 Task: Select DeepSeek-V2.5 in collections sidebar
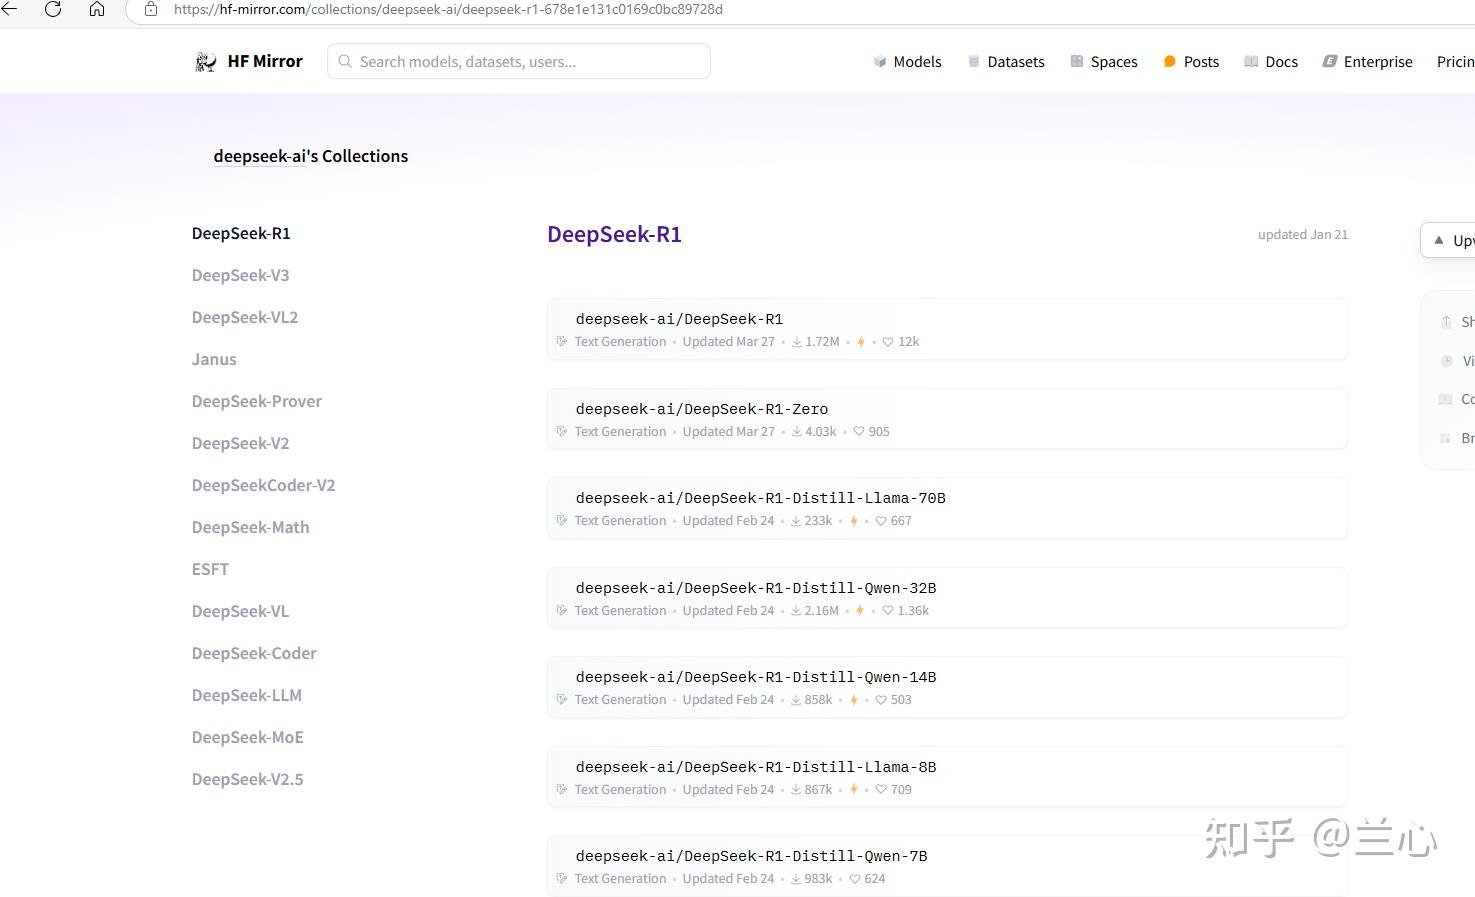point(247,779)
